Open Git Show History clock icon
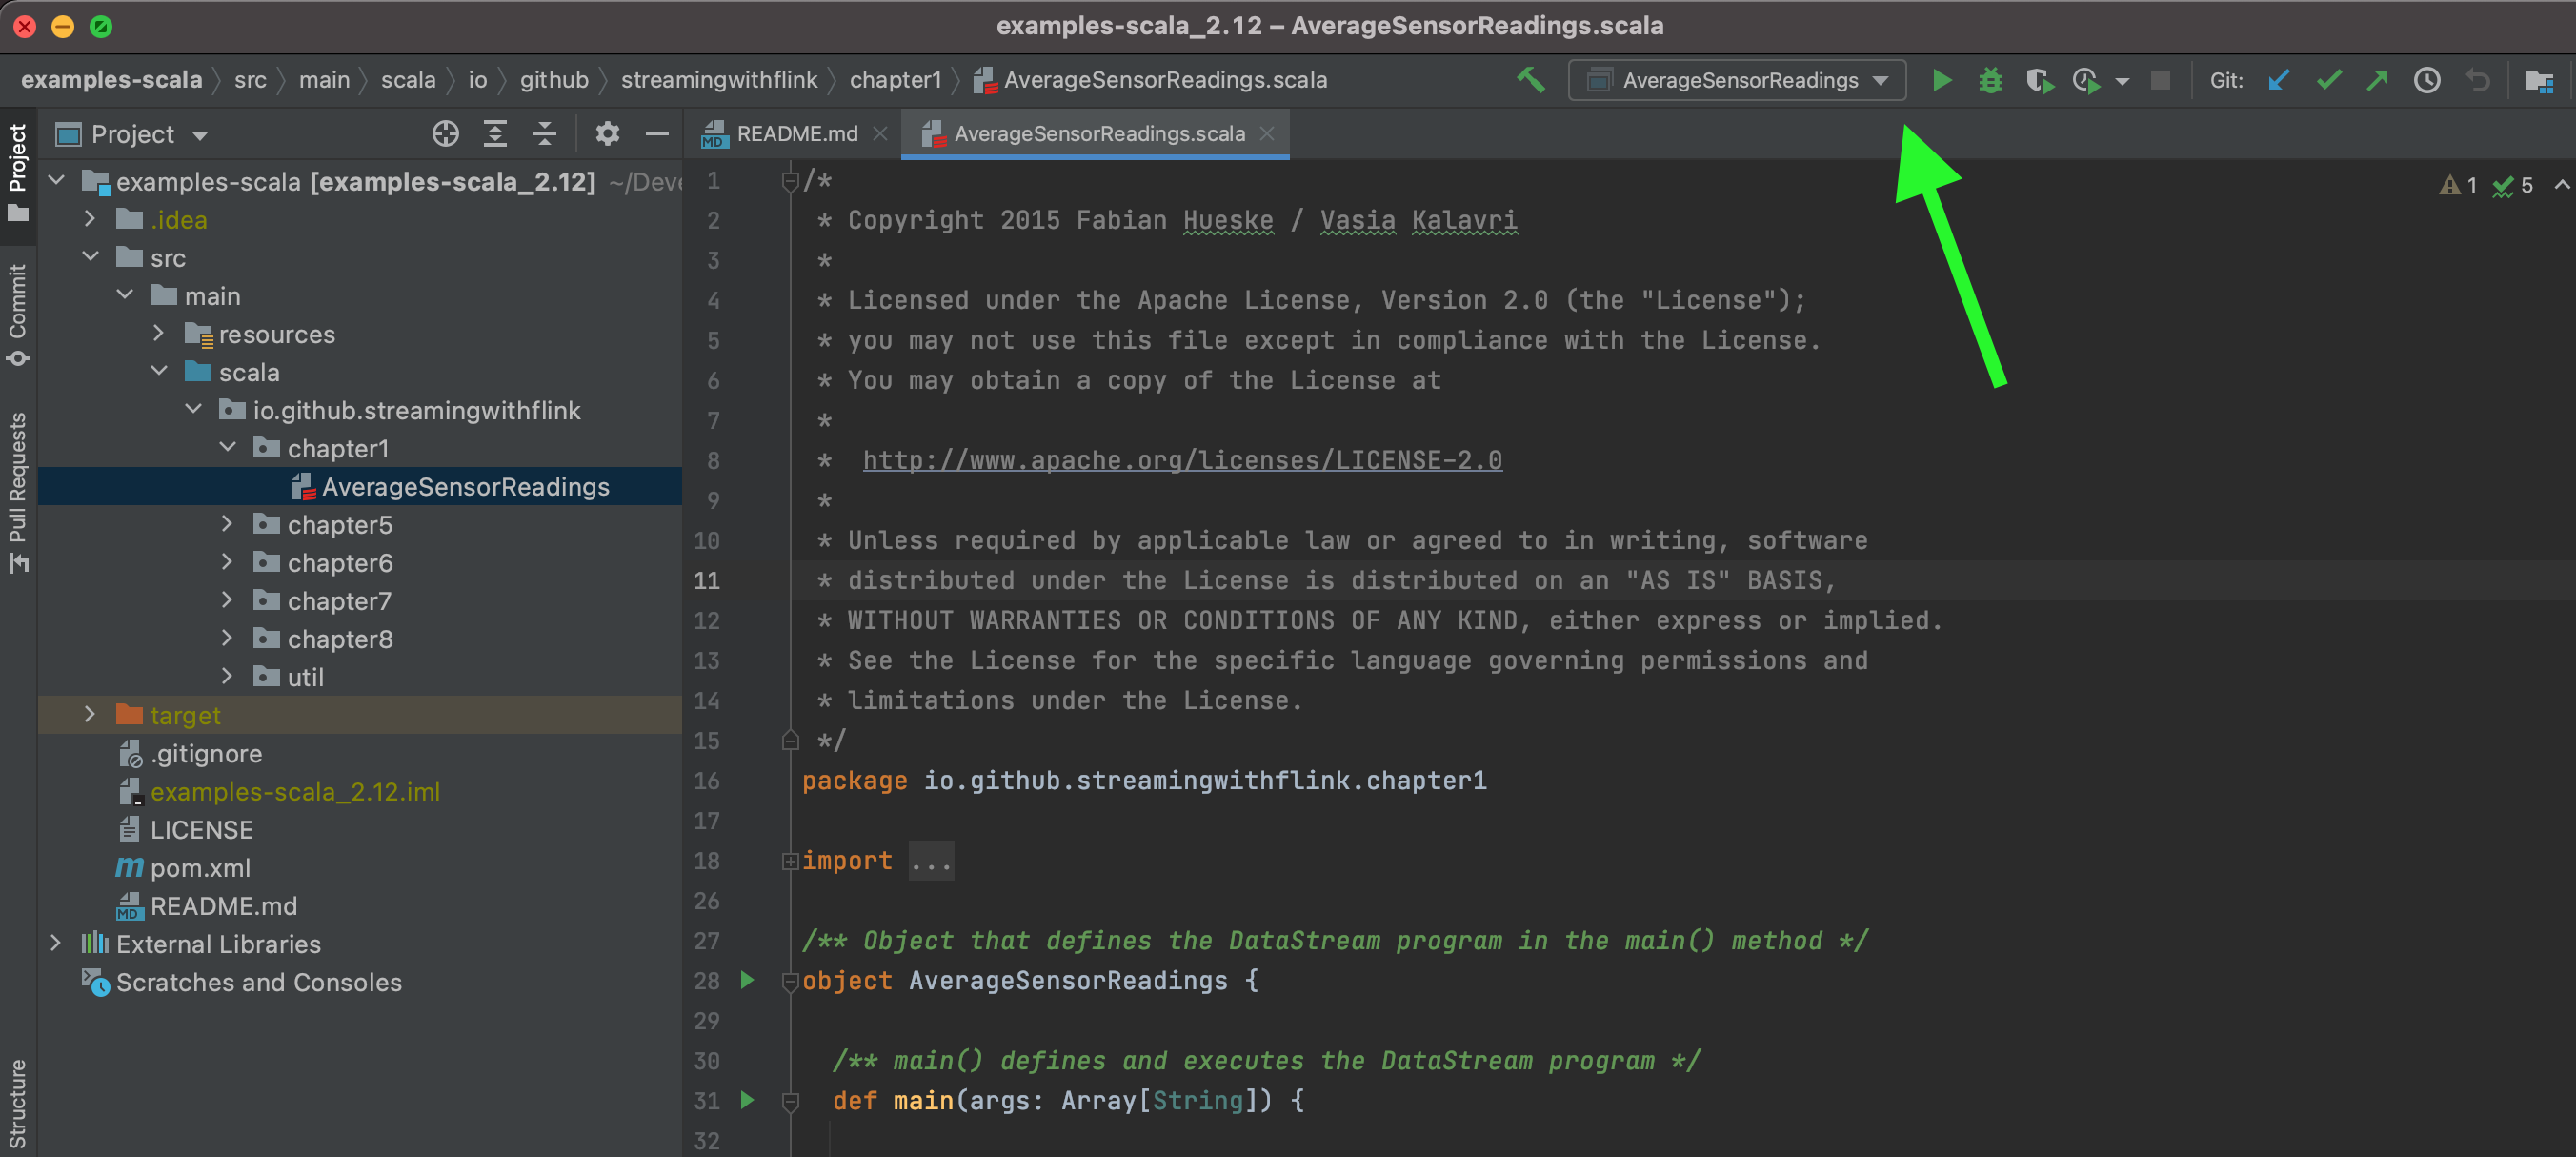The height and width of the screenshot is (1157, 2576). point(2427,80)
